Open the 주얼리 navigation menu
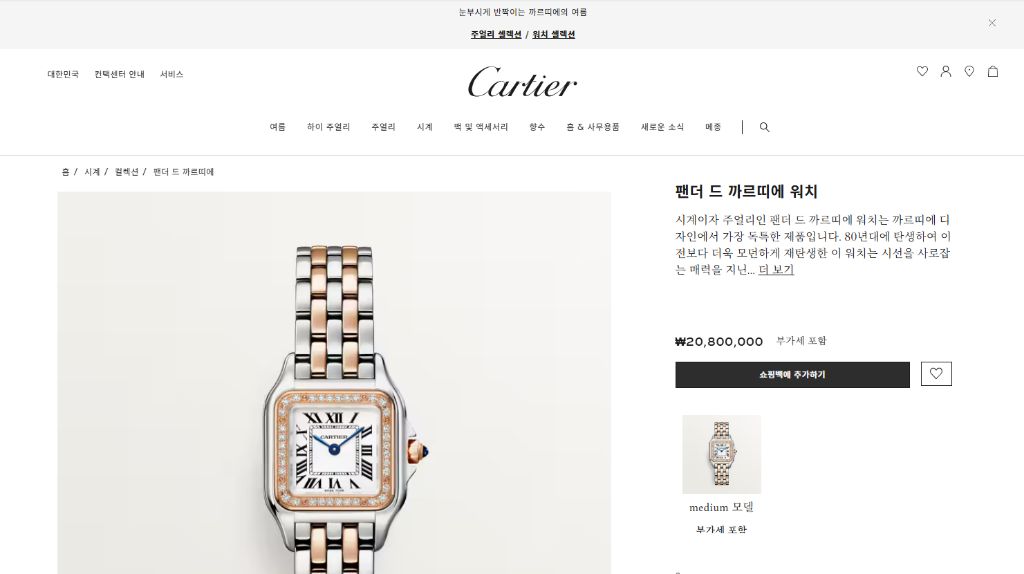This screenshot has height=574, width=1024. (383, 127)
